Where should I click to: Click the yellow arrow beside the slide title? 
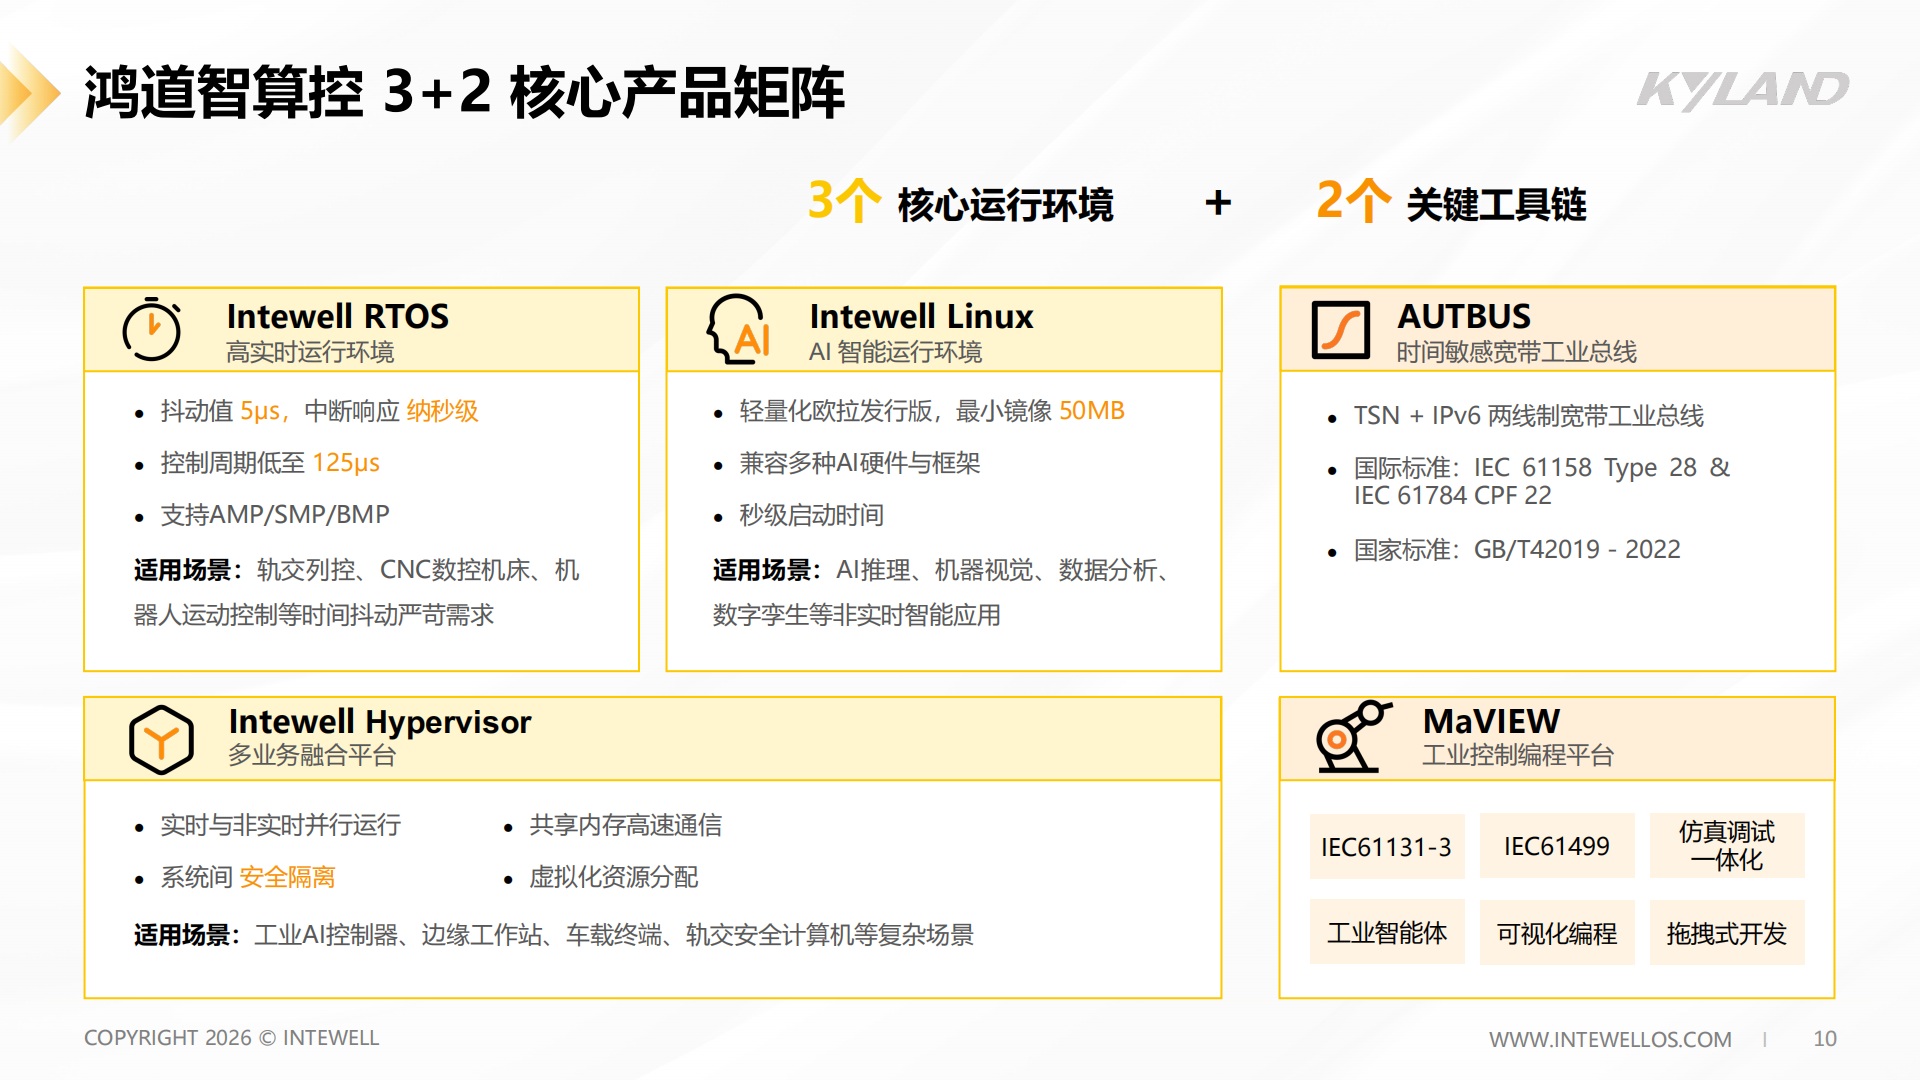pyautogui.click(x=28, y=92)
